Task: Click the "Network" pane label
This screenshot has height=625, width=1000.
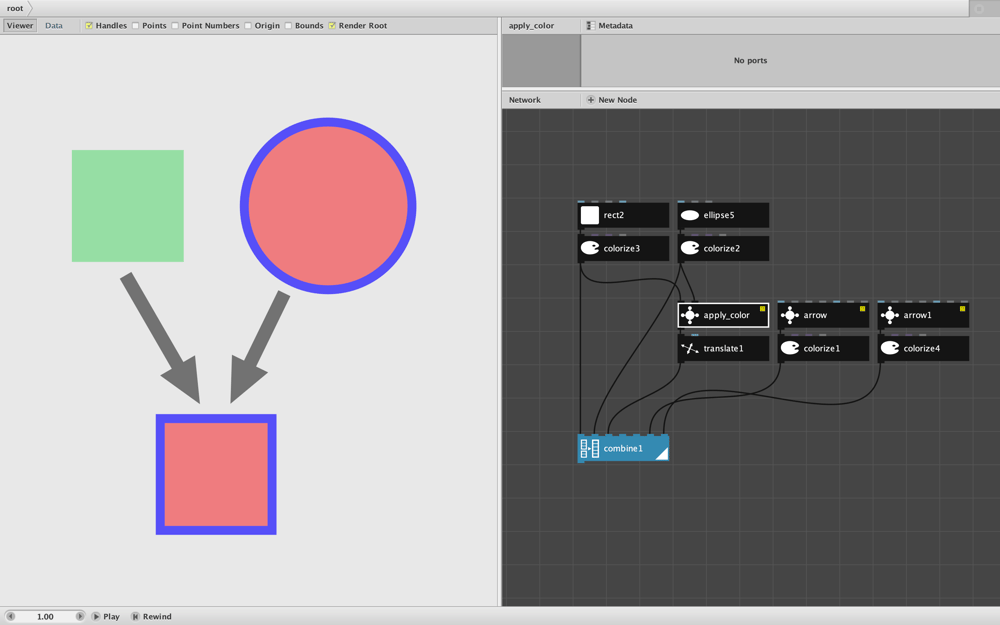Action: [x=524, y=100]
